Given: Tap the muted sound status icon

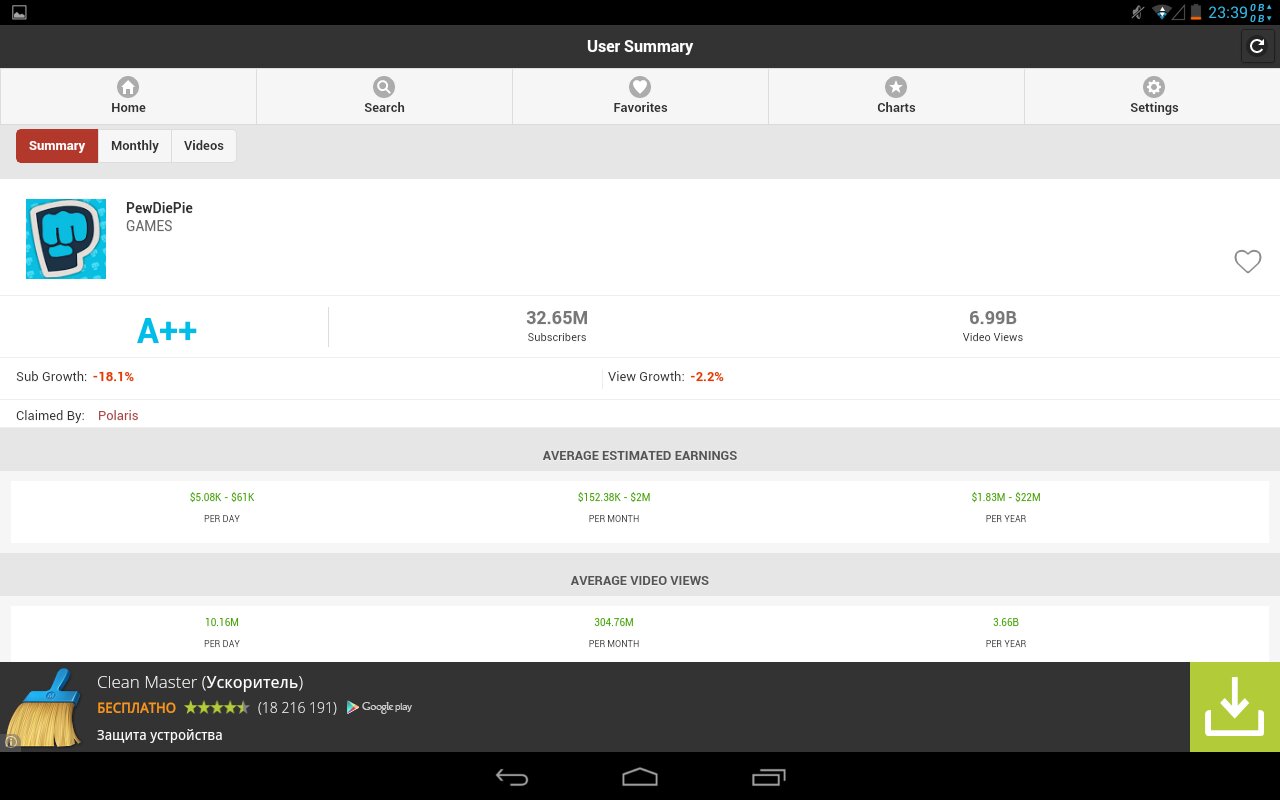Looking at the screenshot, I should [1138, 13].
